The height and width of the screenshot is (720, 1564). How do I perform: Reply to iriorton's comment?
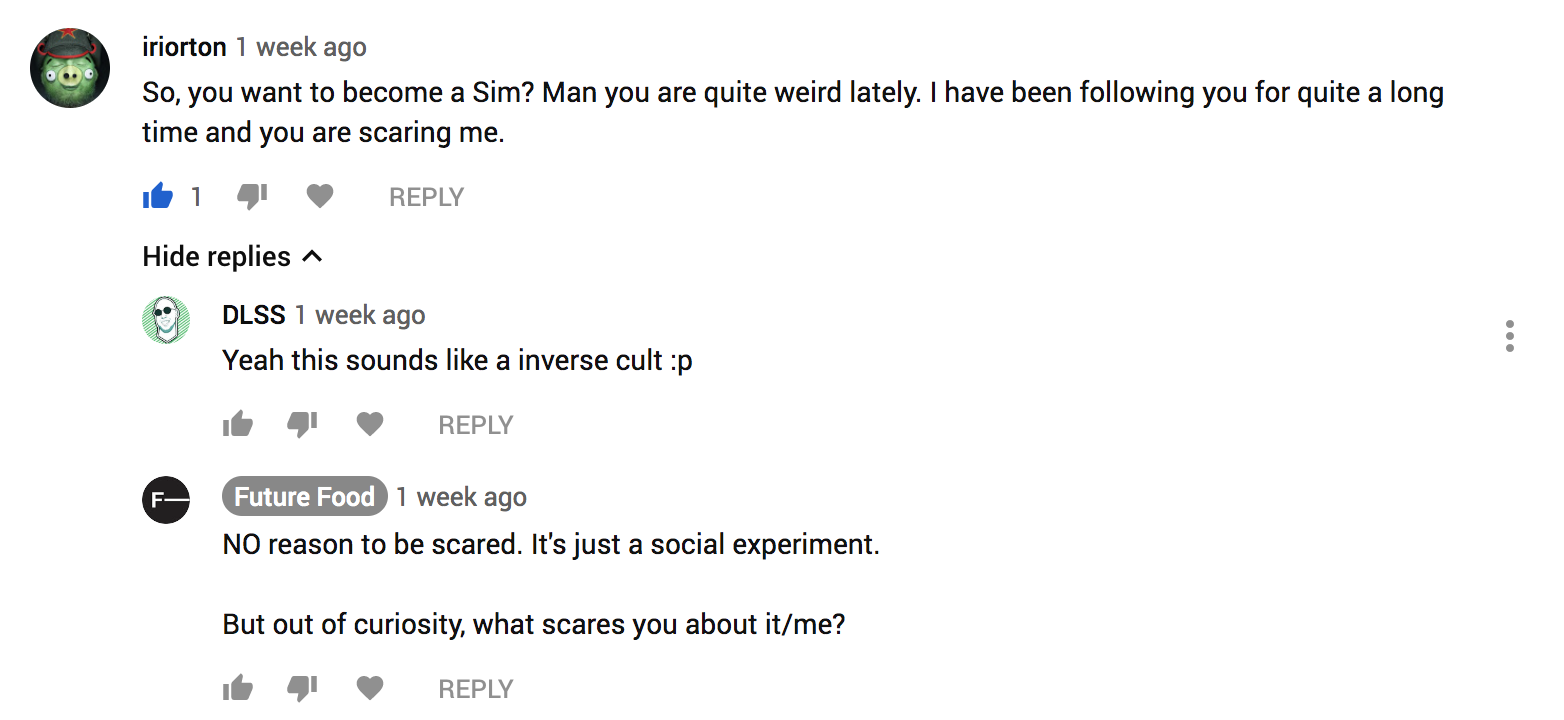pyautogui.click(x=426, y=197)
